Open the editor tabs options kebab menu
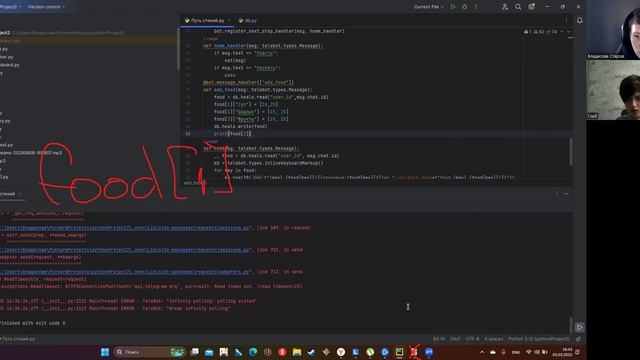640x360 pixels. 566,20
